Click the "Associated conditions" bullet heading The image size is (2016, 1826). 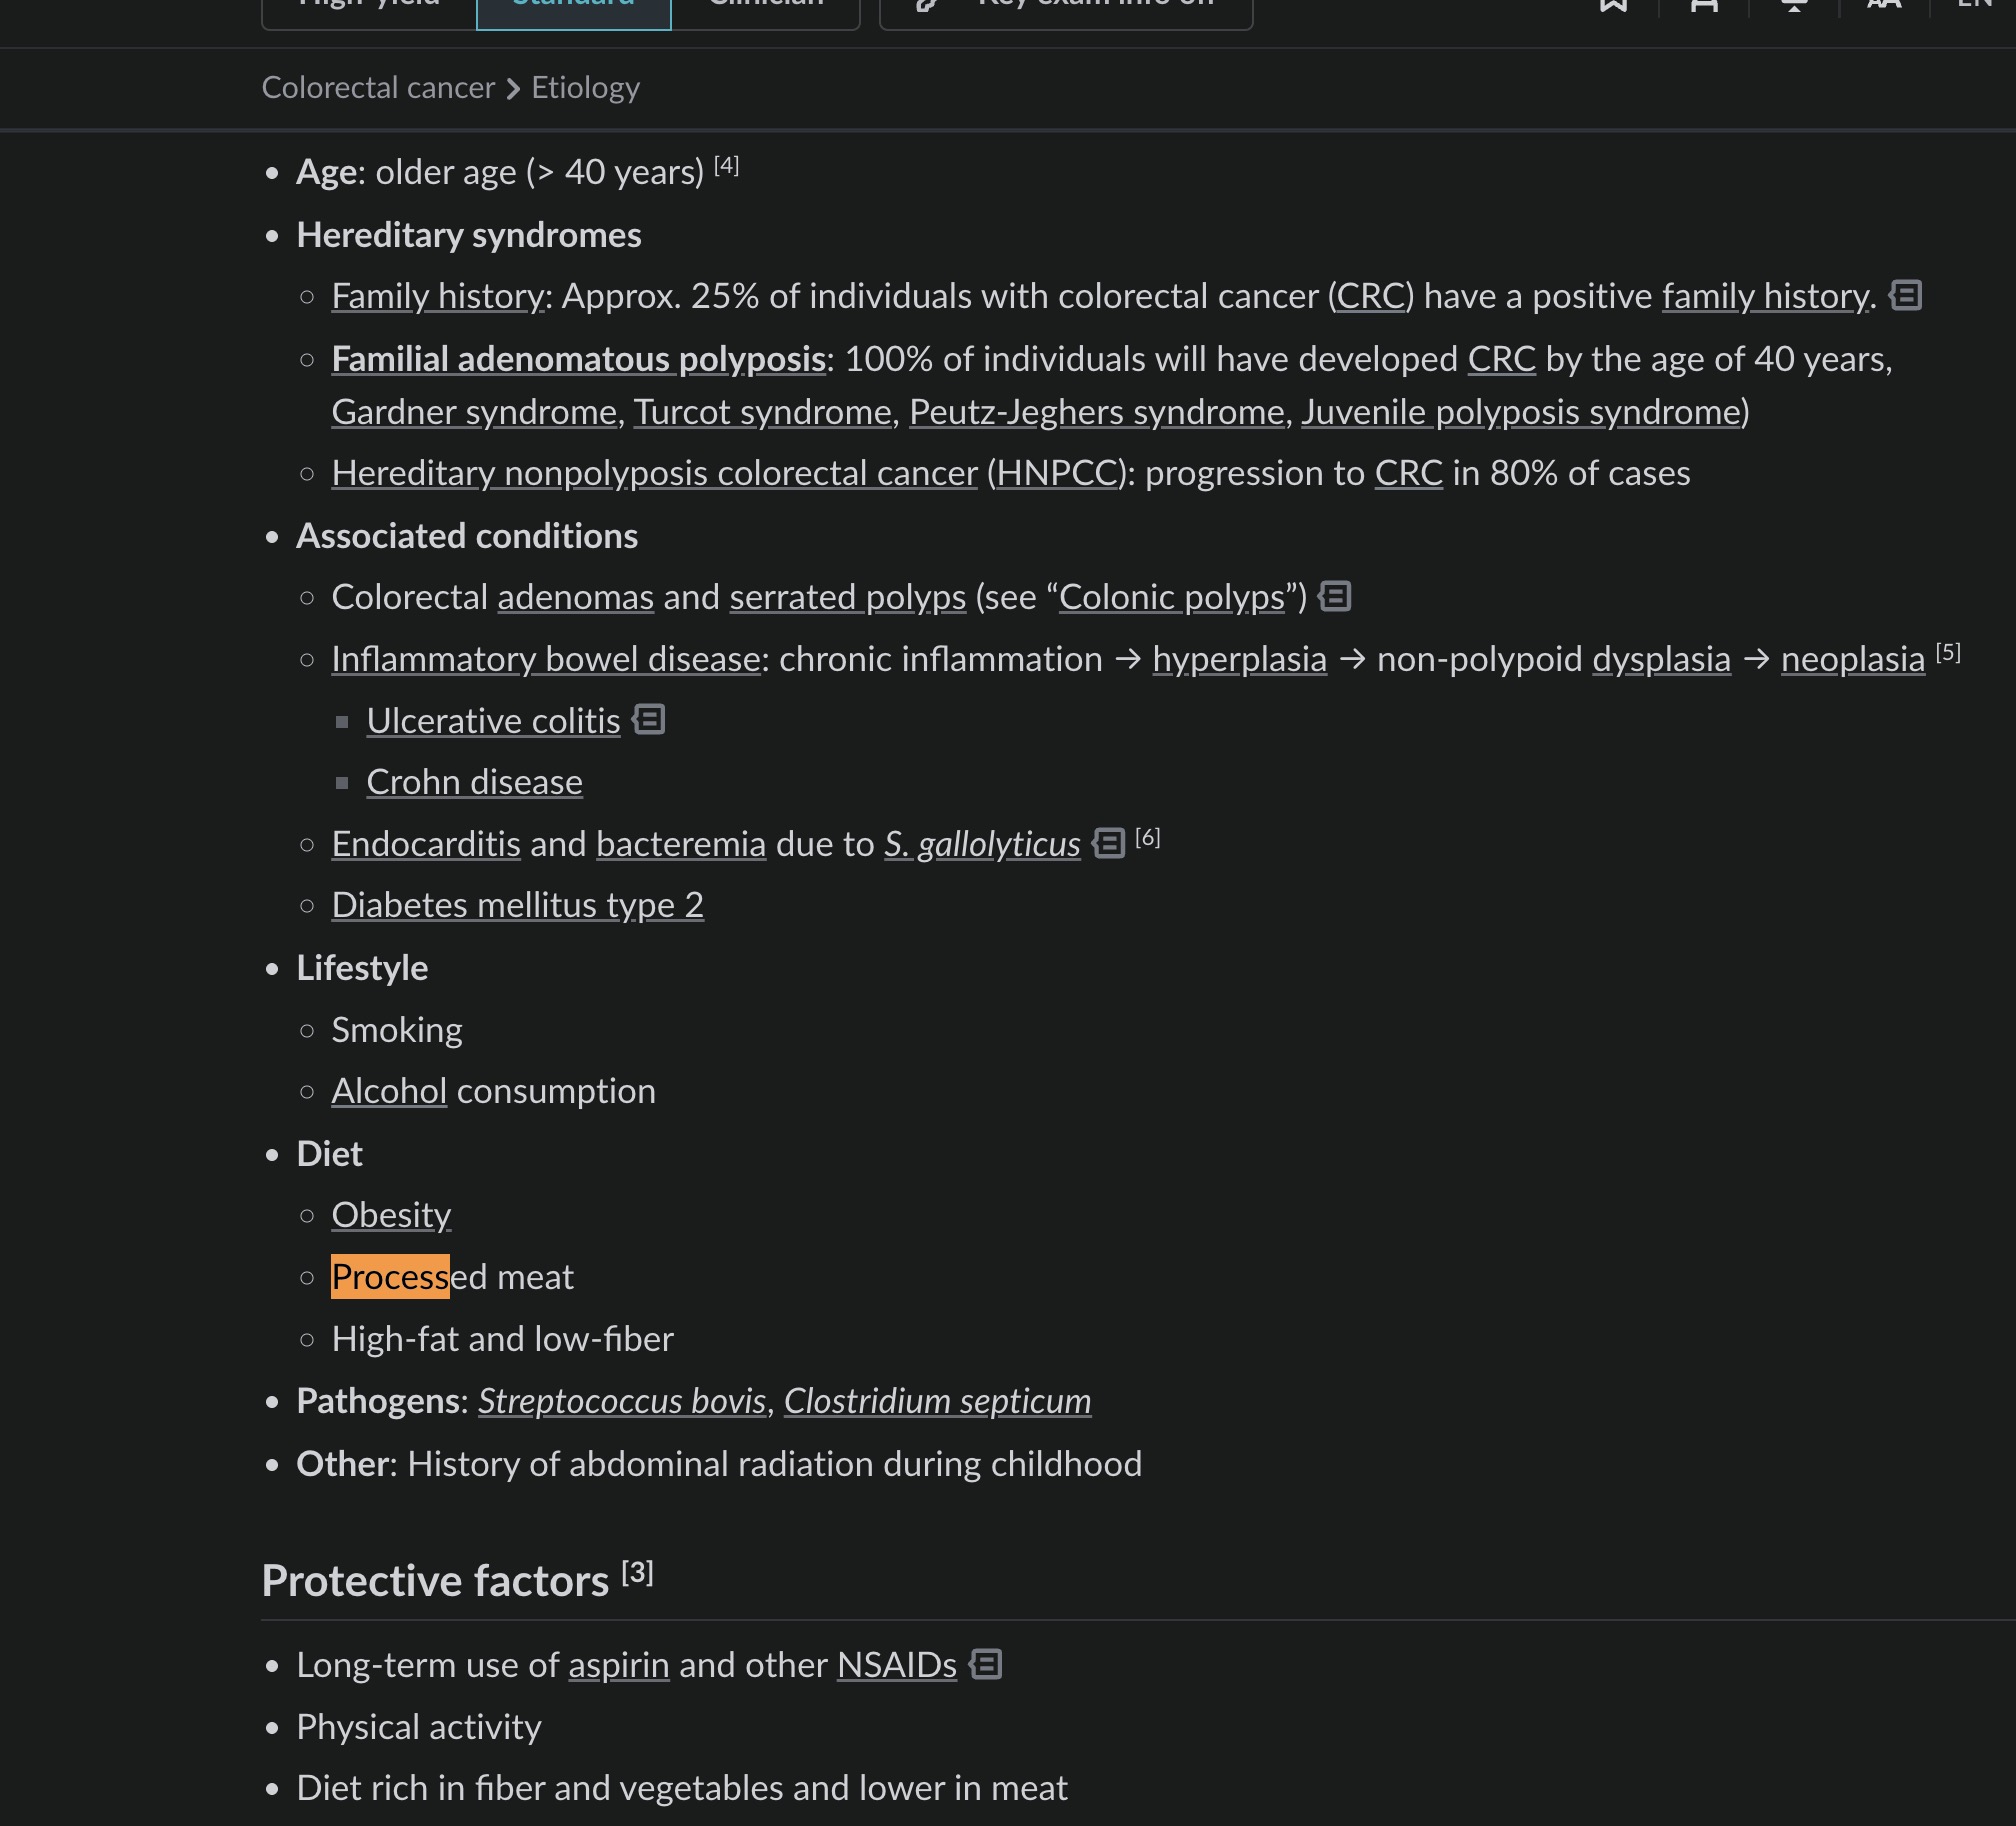[x=467, y=536]
